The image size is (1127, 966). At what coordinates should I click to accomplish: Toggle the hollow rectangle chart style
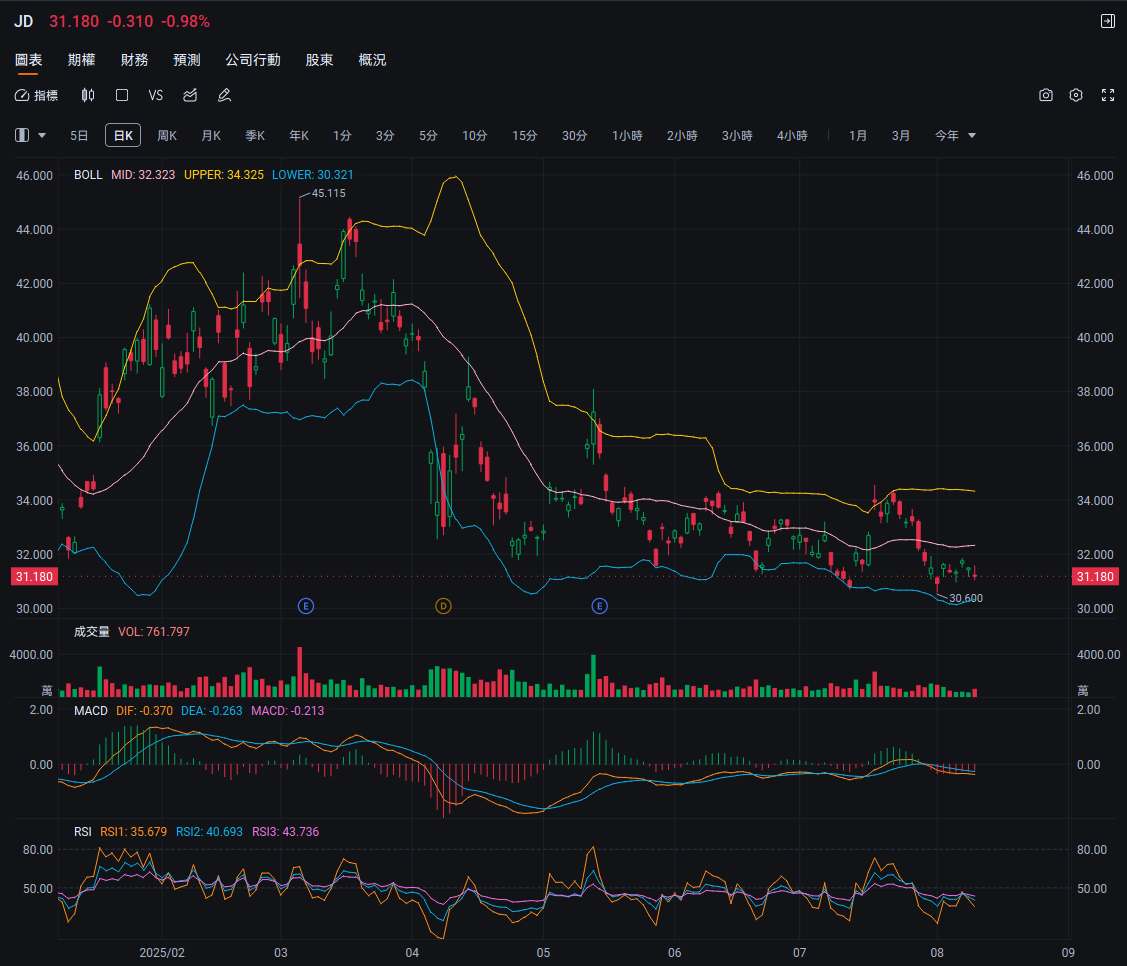coord(121,95)
